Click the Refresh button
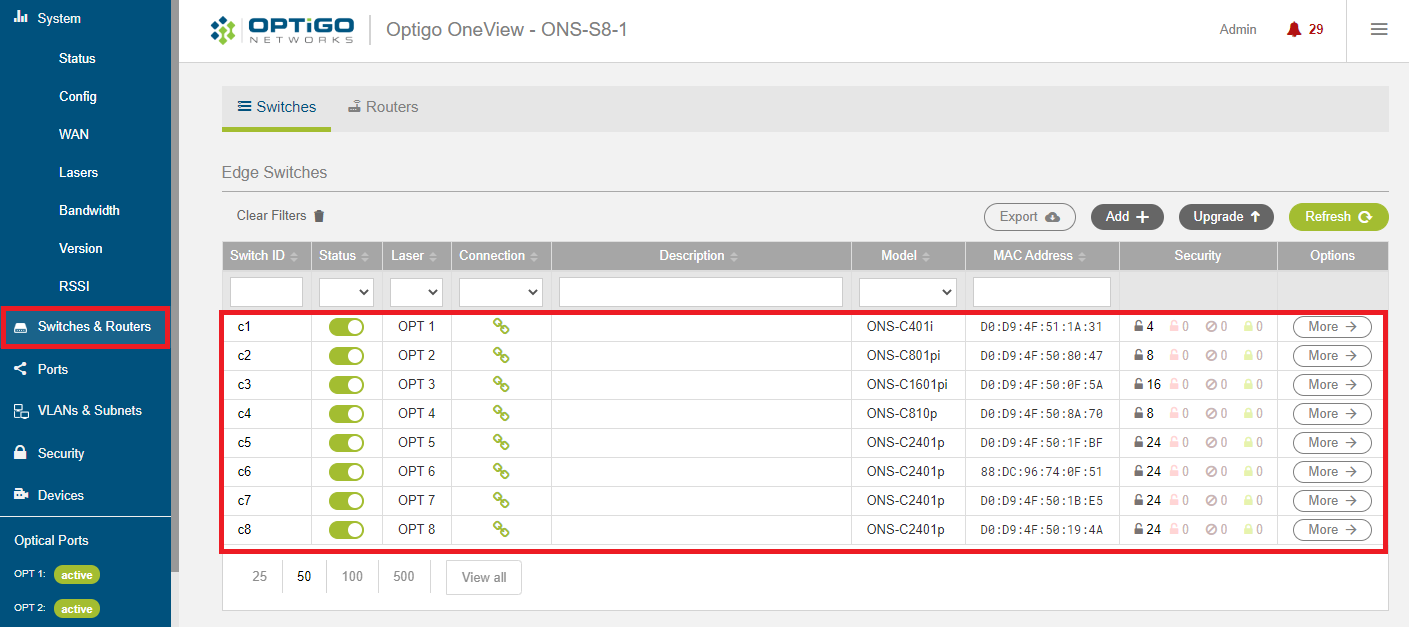This screenshot has width=1409, height=627. pos(1338,216)
